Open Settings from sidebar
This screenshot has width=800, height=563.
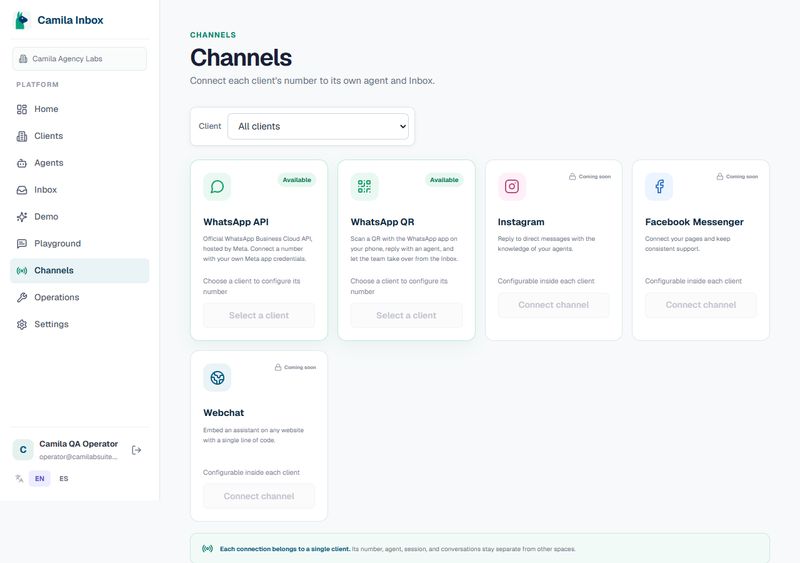point(80,325)
